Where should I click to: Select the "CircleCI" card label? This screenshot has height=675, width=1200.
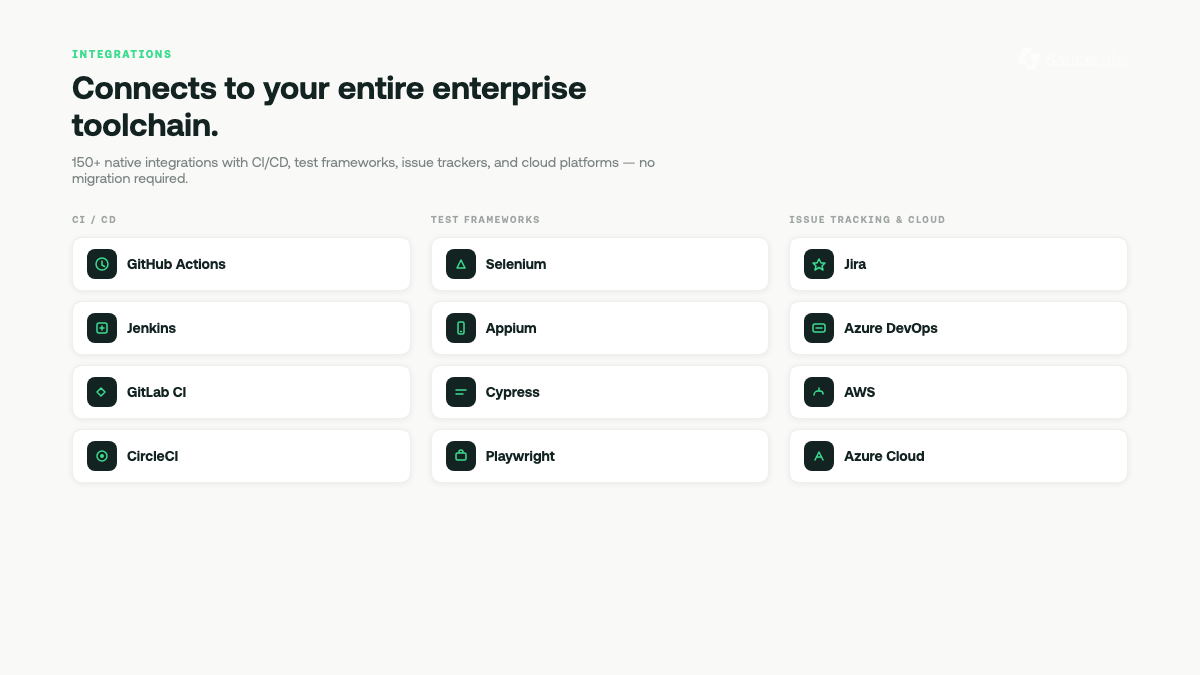point(152,456)
